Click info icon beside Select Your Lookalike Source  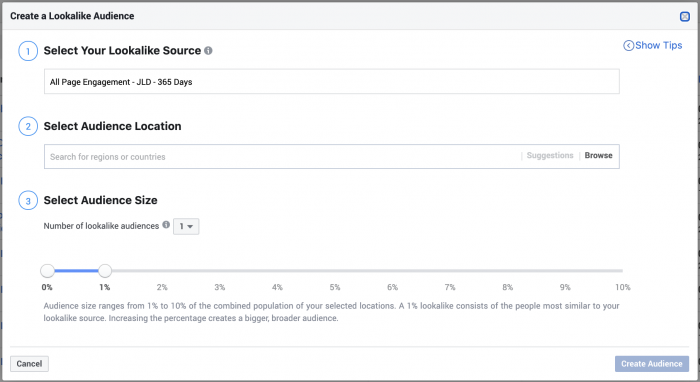pyautogui.click(x=208, y=51)
